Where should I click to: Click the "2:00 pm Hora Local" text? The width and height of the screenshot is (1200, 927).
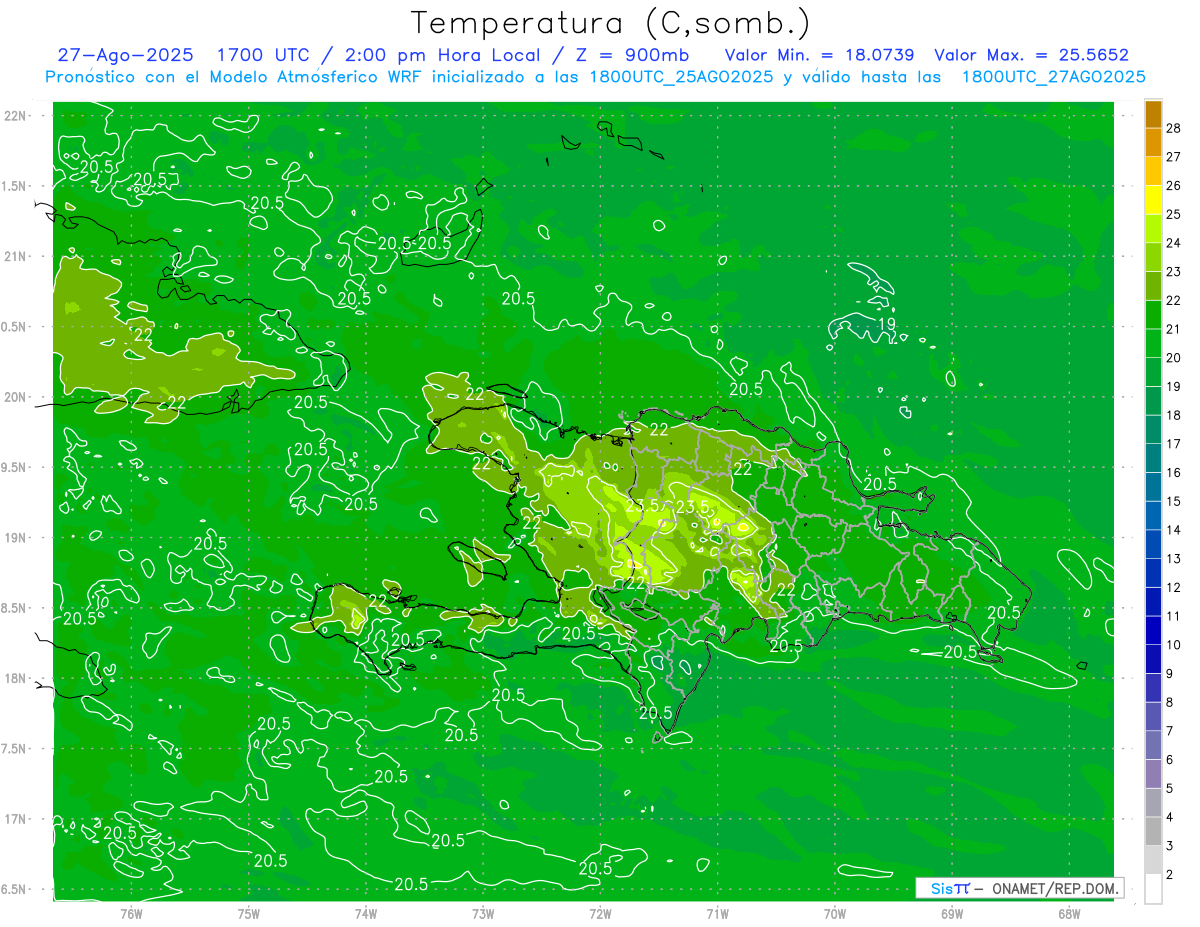pos(442,55)
